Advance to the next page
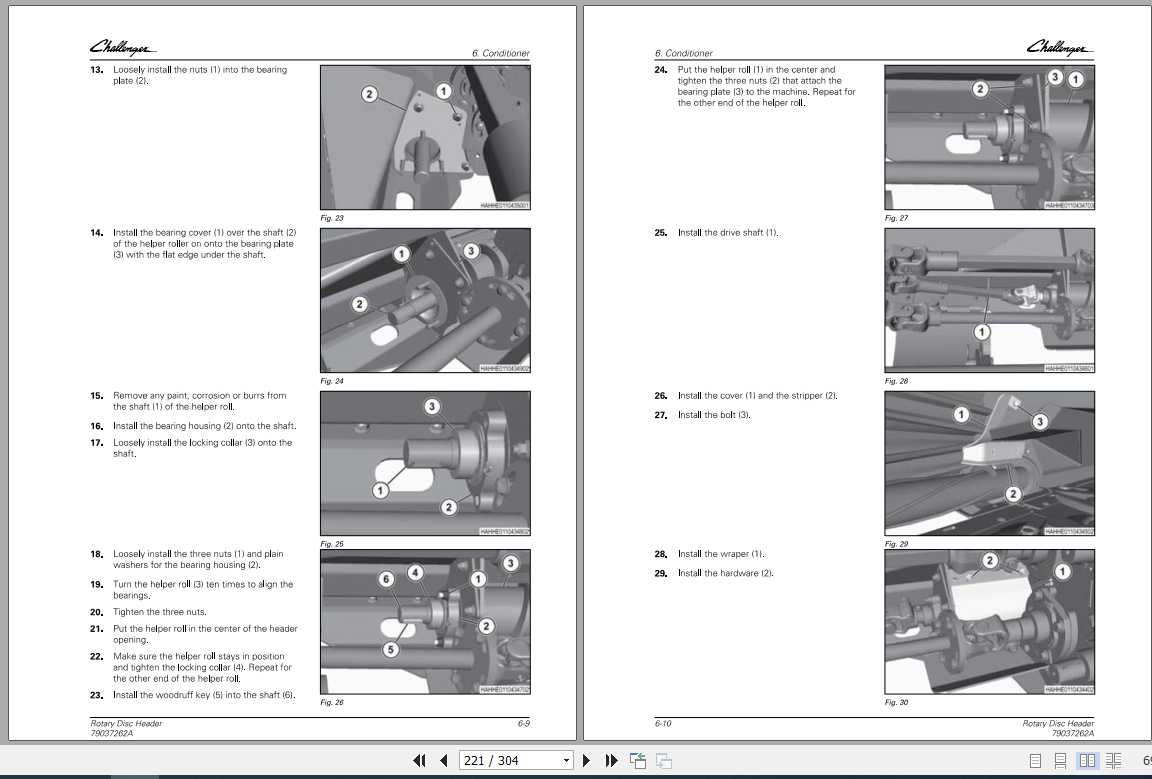 tap(586, 760)
